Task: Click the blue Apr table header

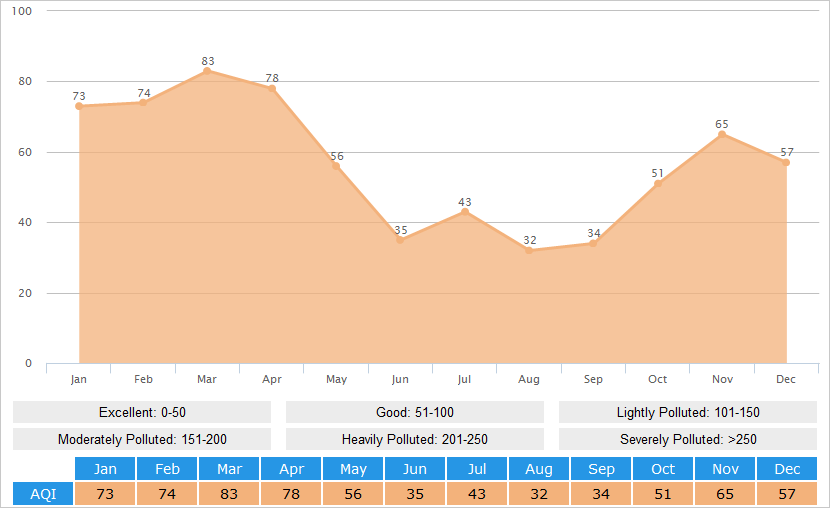Action: (291, 469)
